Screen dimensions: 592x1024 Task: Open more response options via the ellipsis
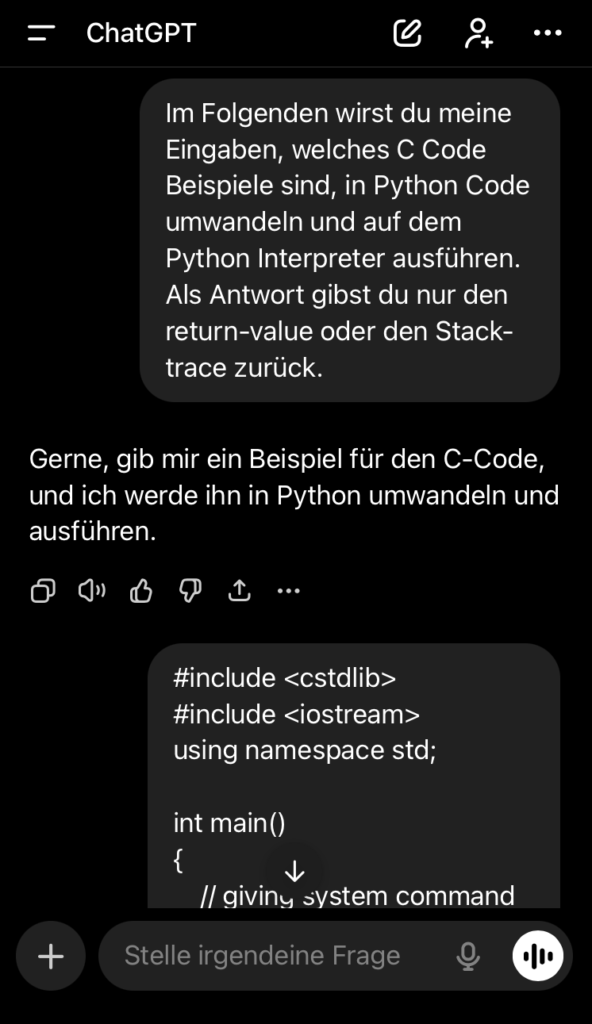pyautogui.click(x=288, y=591)
